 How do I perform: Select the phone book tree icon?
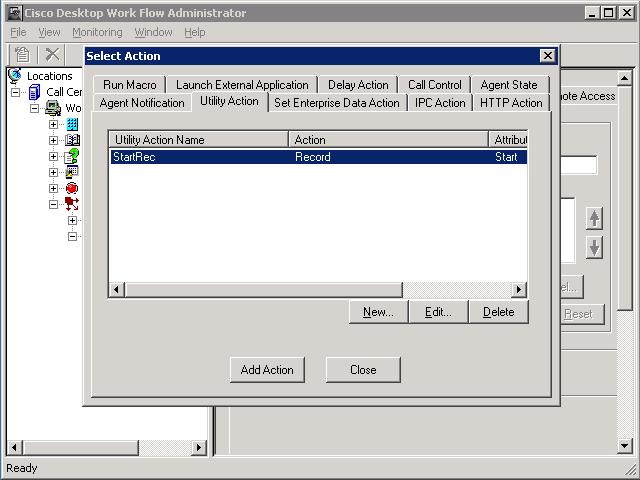pos(72,140)
